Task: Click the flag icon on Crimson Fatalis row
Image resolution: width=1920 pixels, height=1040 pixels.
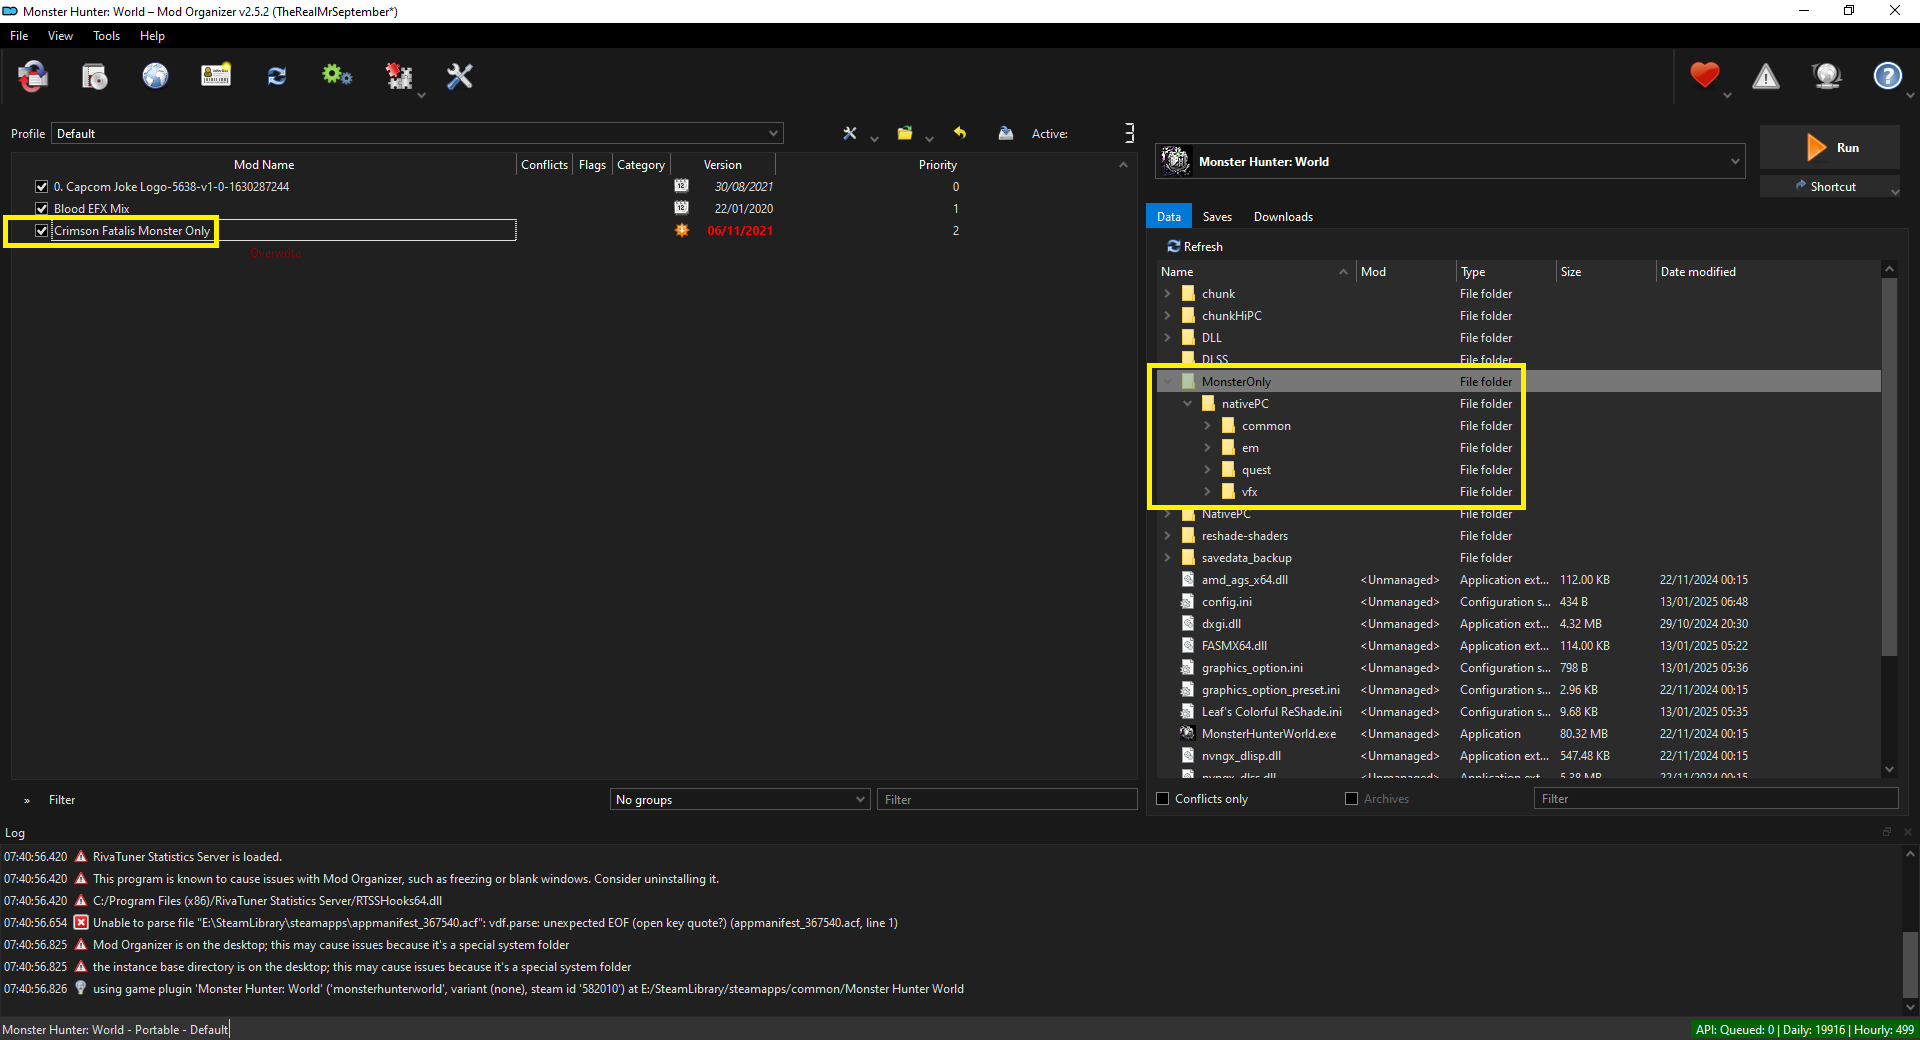Action: 682,231
